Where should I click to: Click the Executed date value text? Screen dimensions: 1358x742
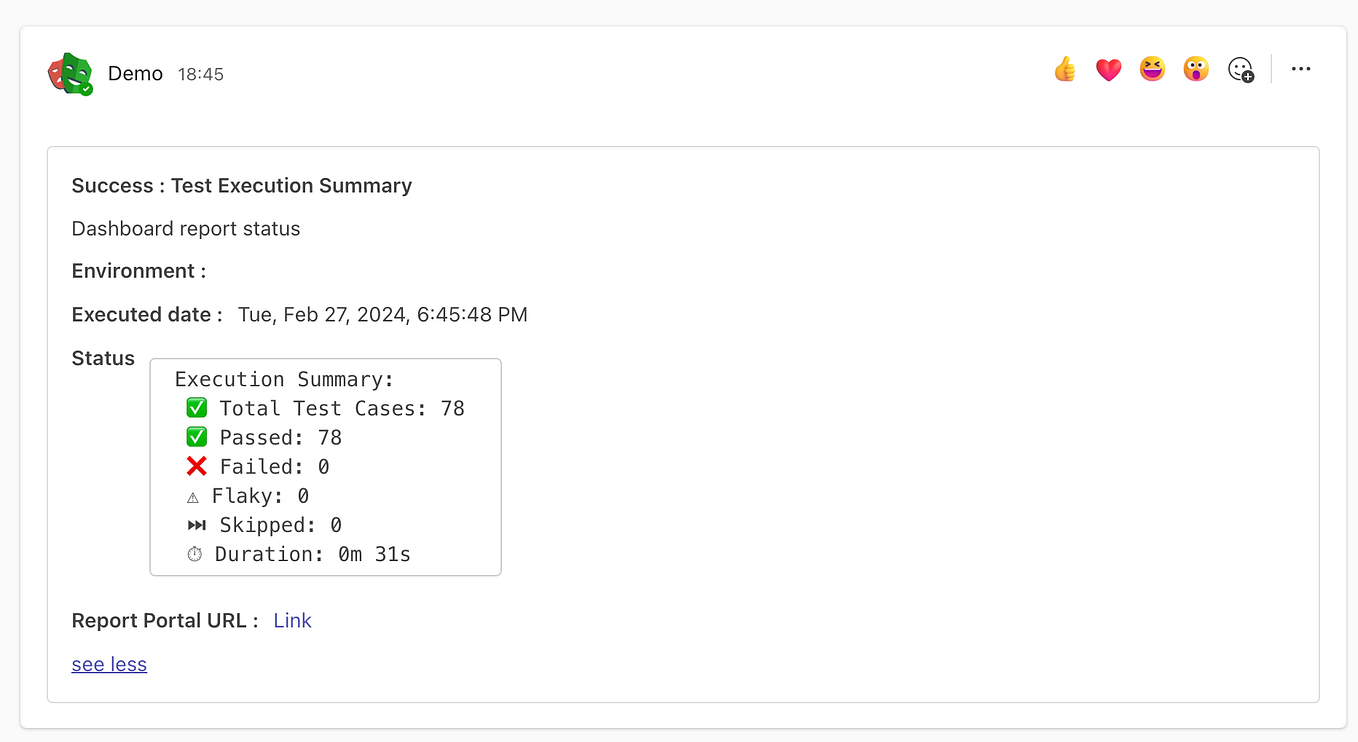383,315
